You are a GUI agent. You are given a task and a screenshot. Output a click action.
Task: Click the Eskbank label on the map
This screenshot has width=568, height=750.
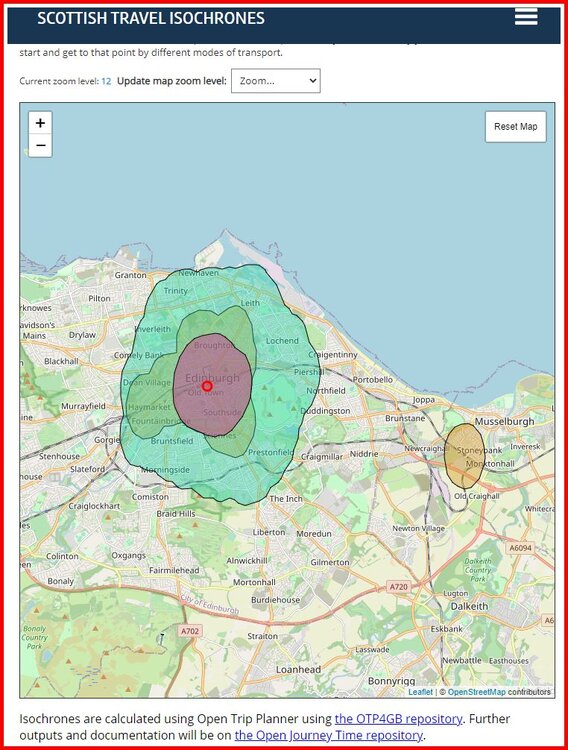(446, 629)
